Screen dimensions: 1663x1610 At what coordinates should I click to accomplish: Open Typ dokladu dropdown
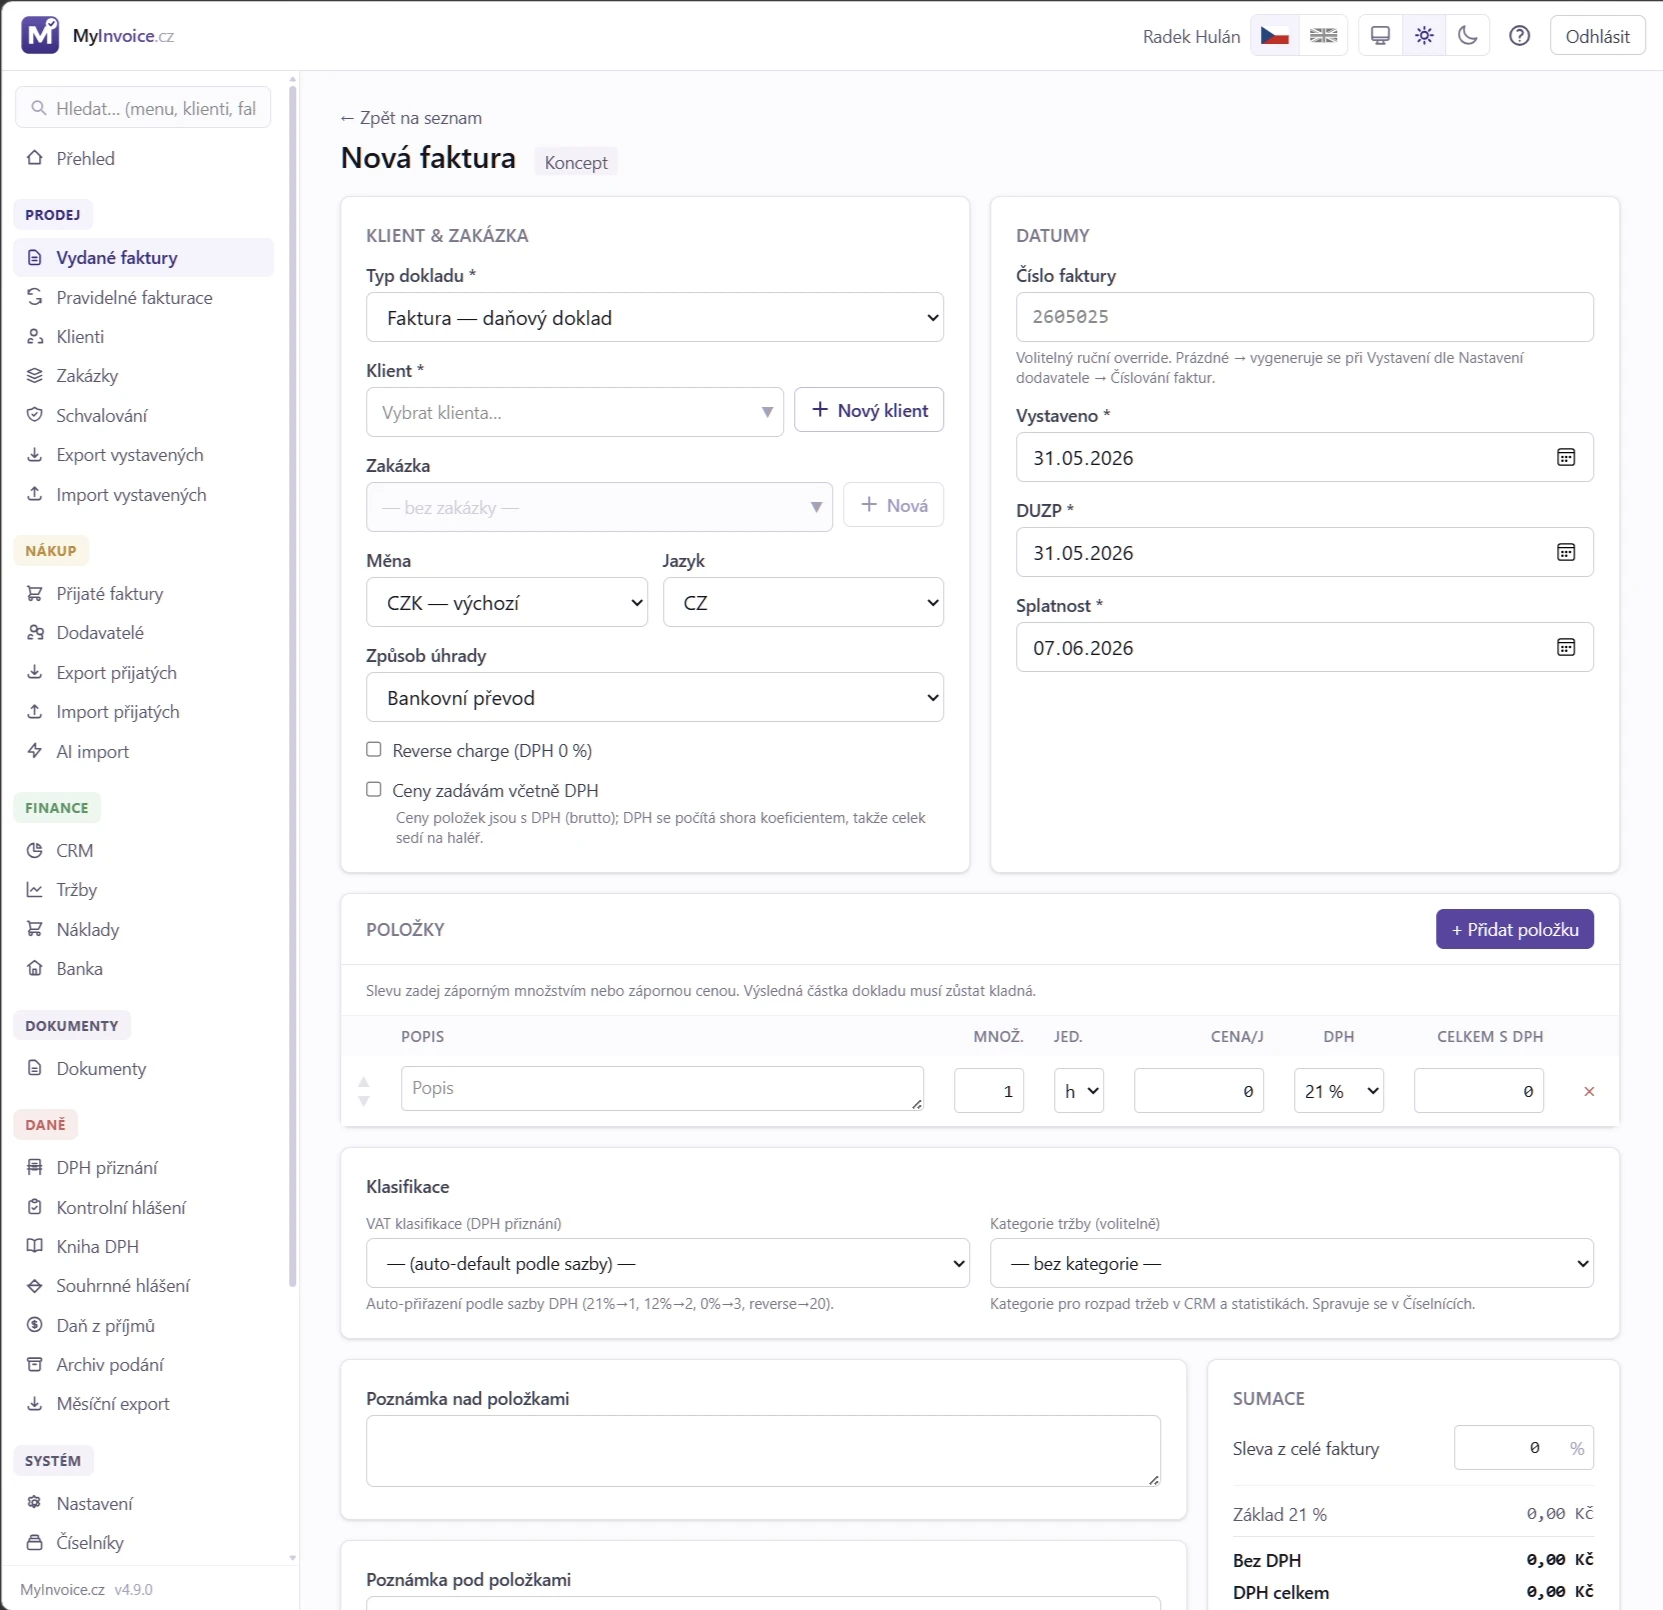pos(655,317)
